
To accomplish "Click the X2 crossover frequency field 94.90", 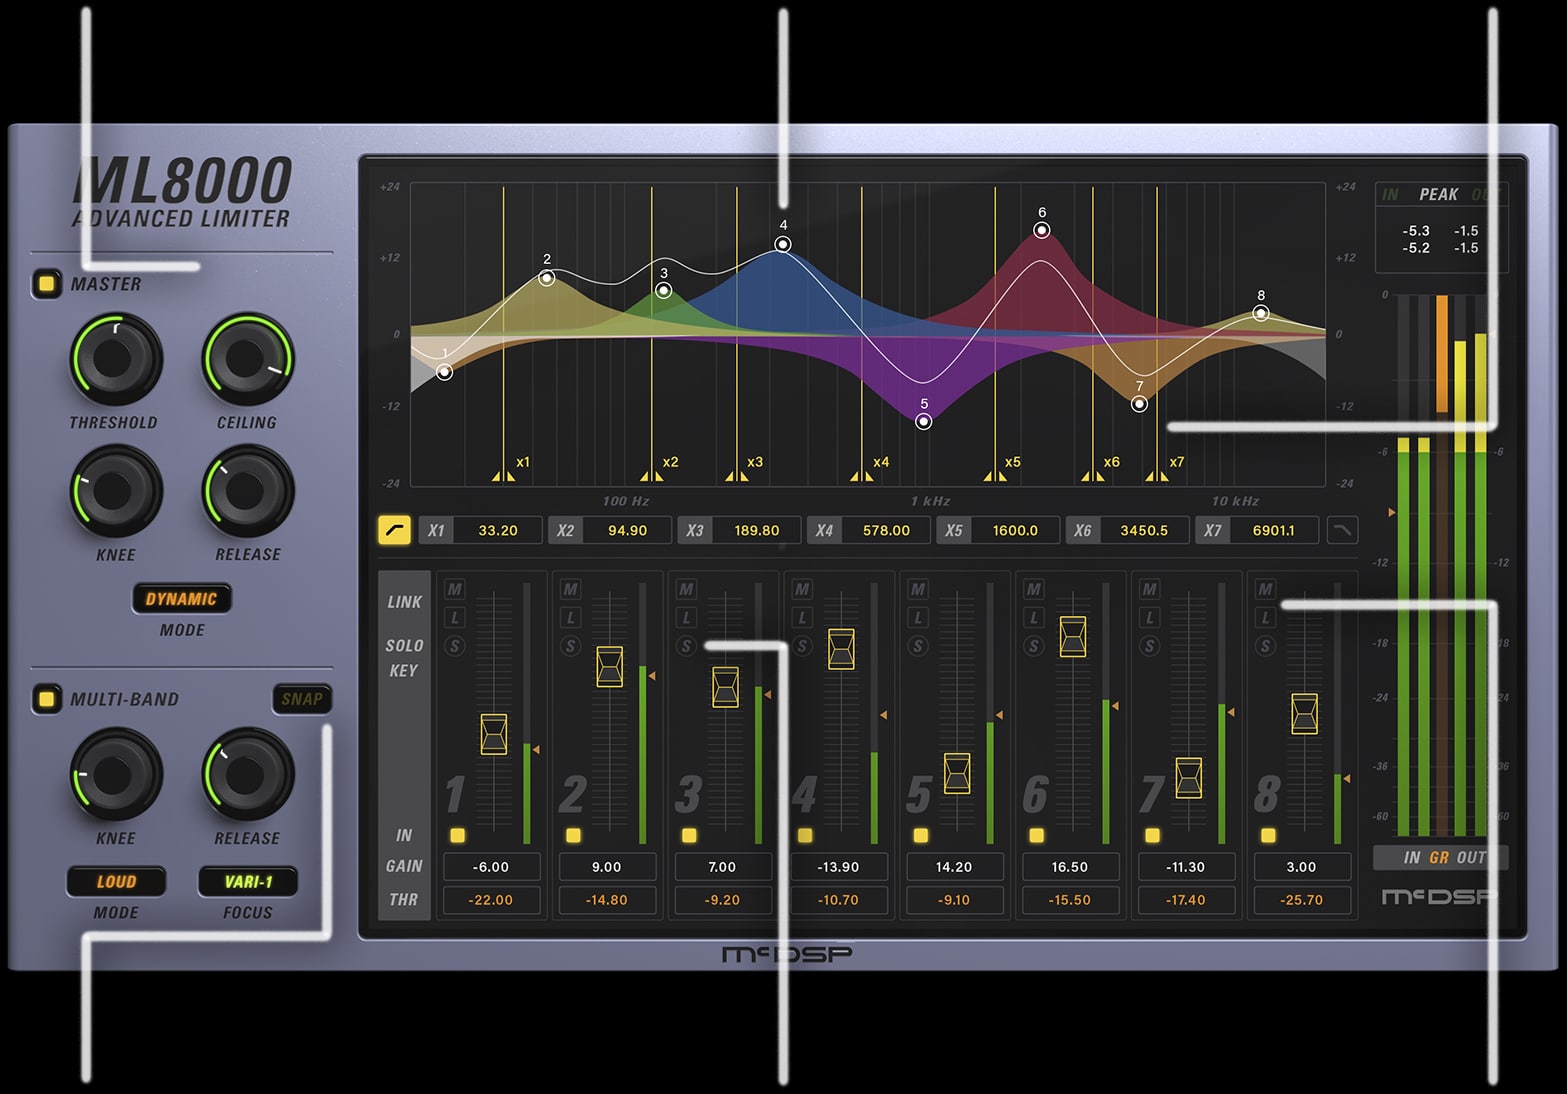I will 627,530.
